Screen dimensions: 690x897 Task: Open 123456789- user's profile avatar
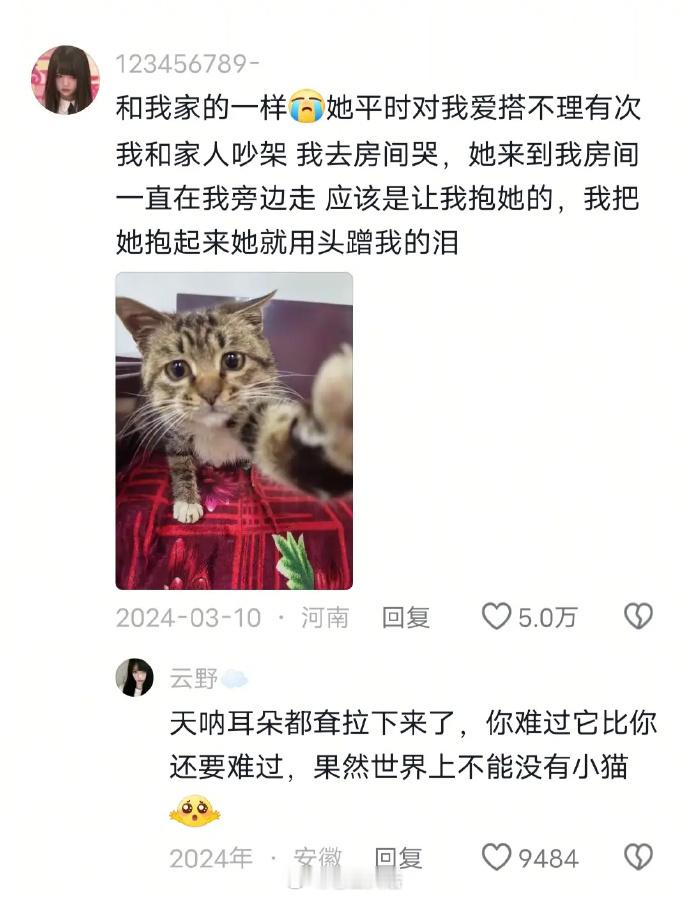click(x=65, y=80)
